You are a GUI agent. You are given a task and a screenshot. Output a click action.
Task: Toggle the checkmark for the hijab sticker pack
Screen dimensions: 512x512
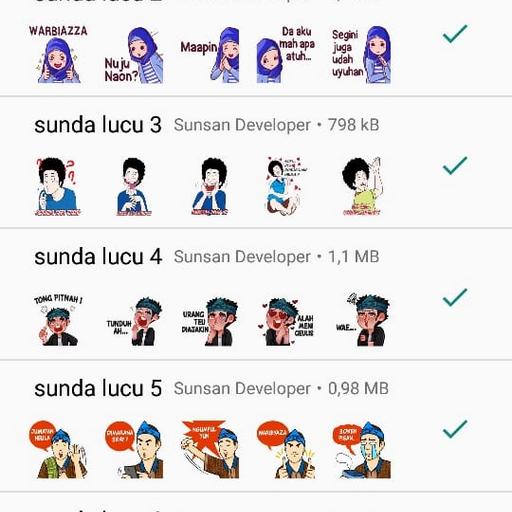click(455, 34)
